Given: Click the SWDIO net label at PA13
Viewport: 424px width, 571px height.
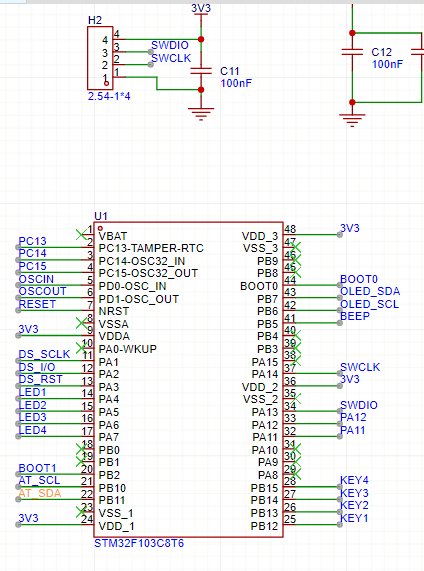Looking at the screenshot, I should click(359, 405).
